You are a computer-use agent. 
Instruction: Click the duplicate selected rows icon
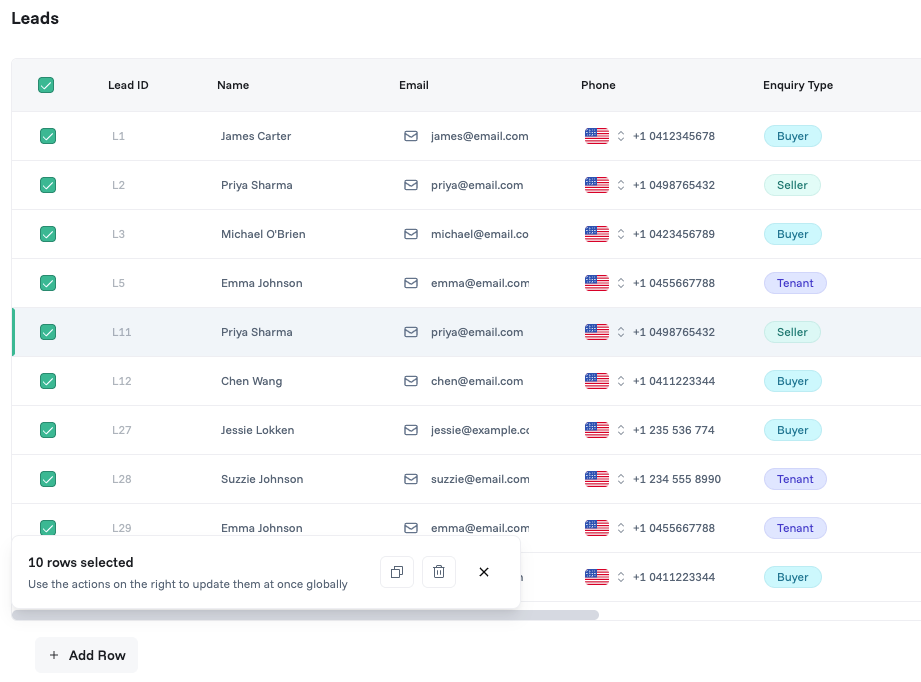397,572
